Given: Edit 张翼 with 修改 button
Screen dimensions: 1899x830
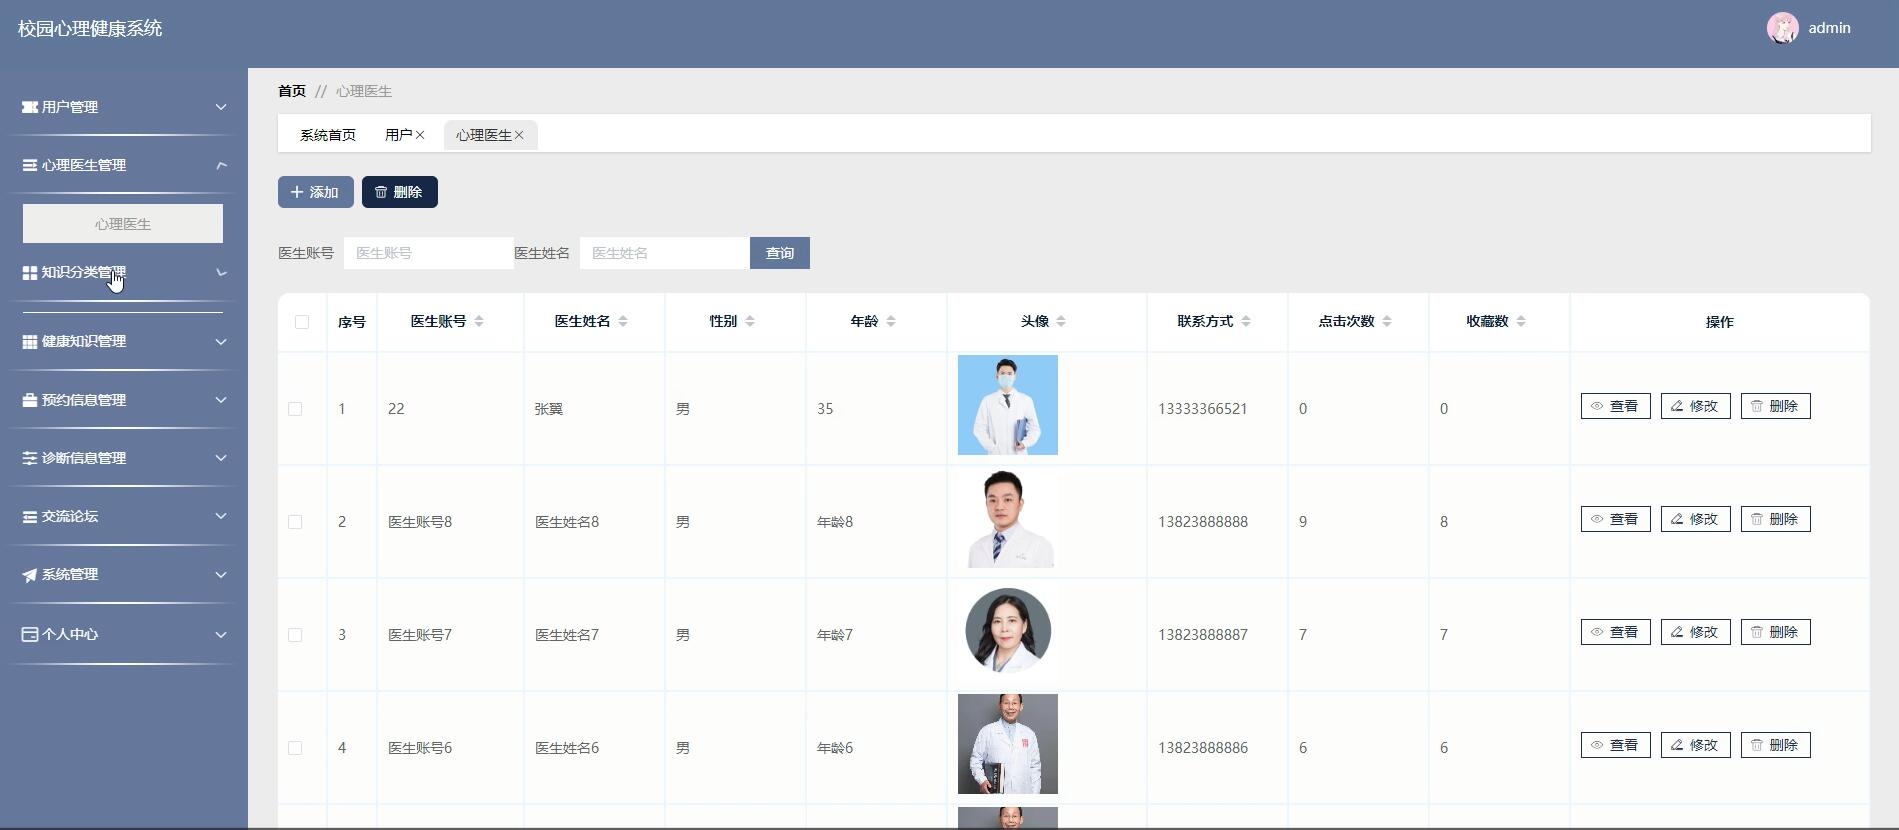Looking at the screenshot, I should click(1696, 406).
